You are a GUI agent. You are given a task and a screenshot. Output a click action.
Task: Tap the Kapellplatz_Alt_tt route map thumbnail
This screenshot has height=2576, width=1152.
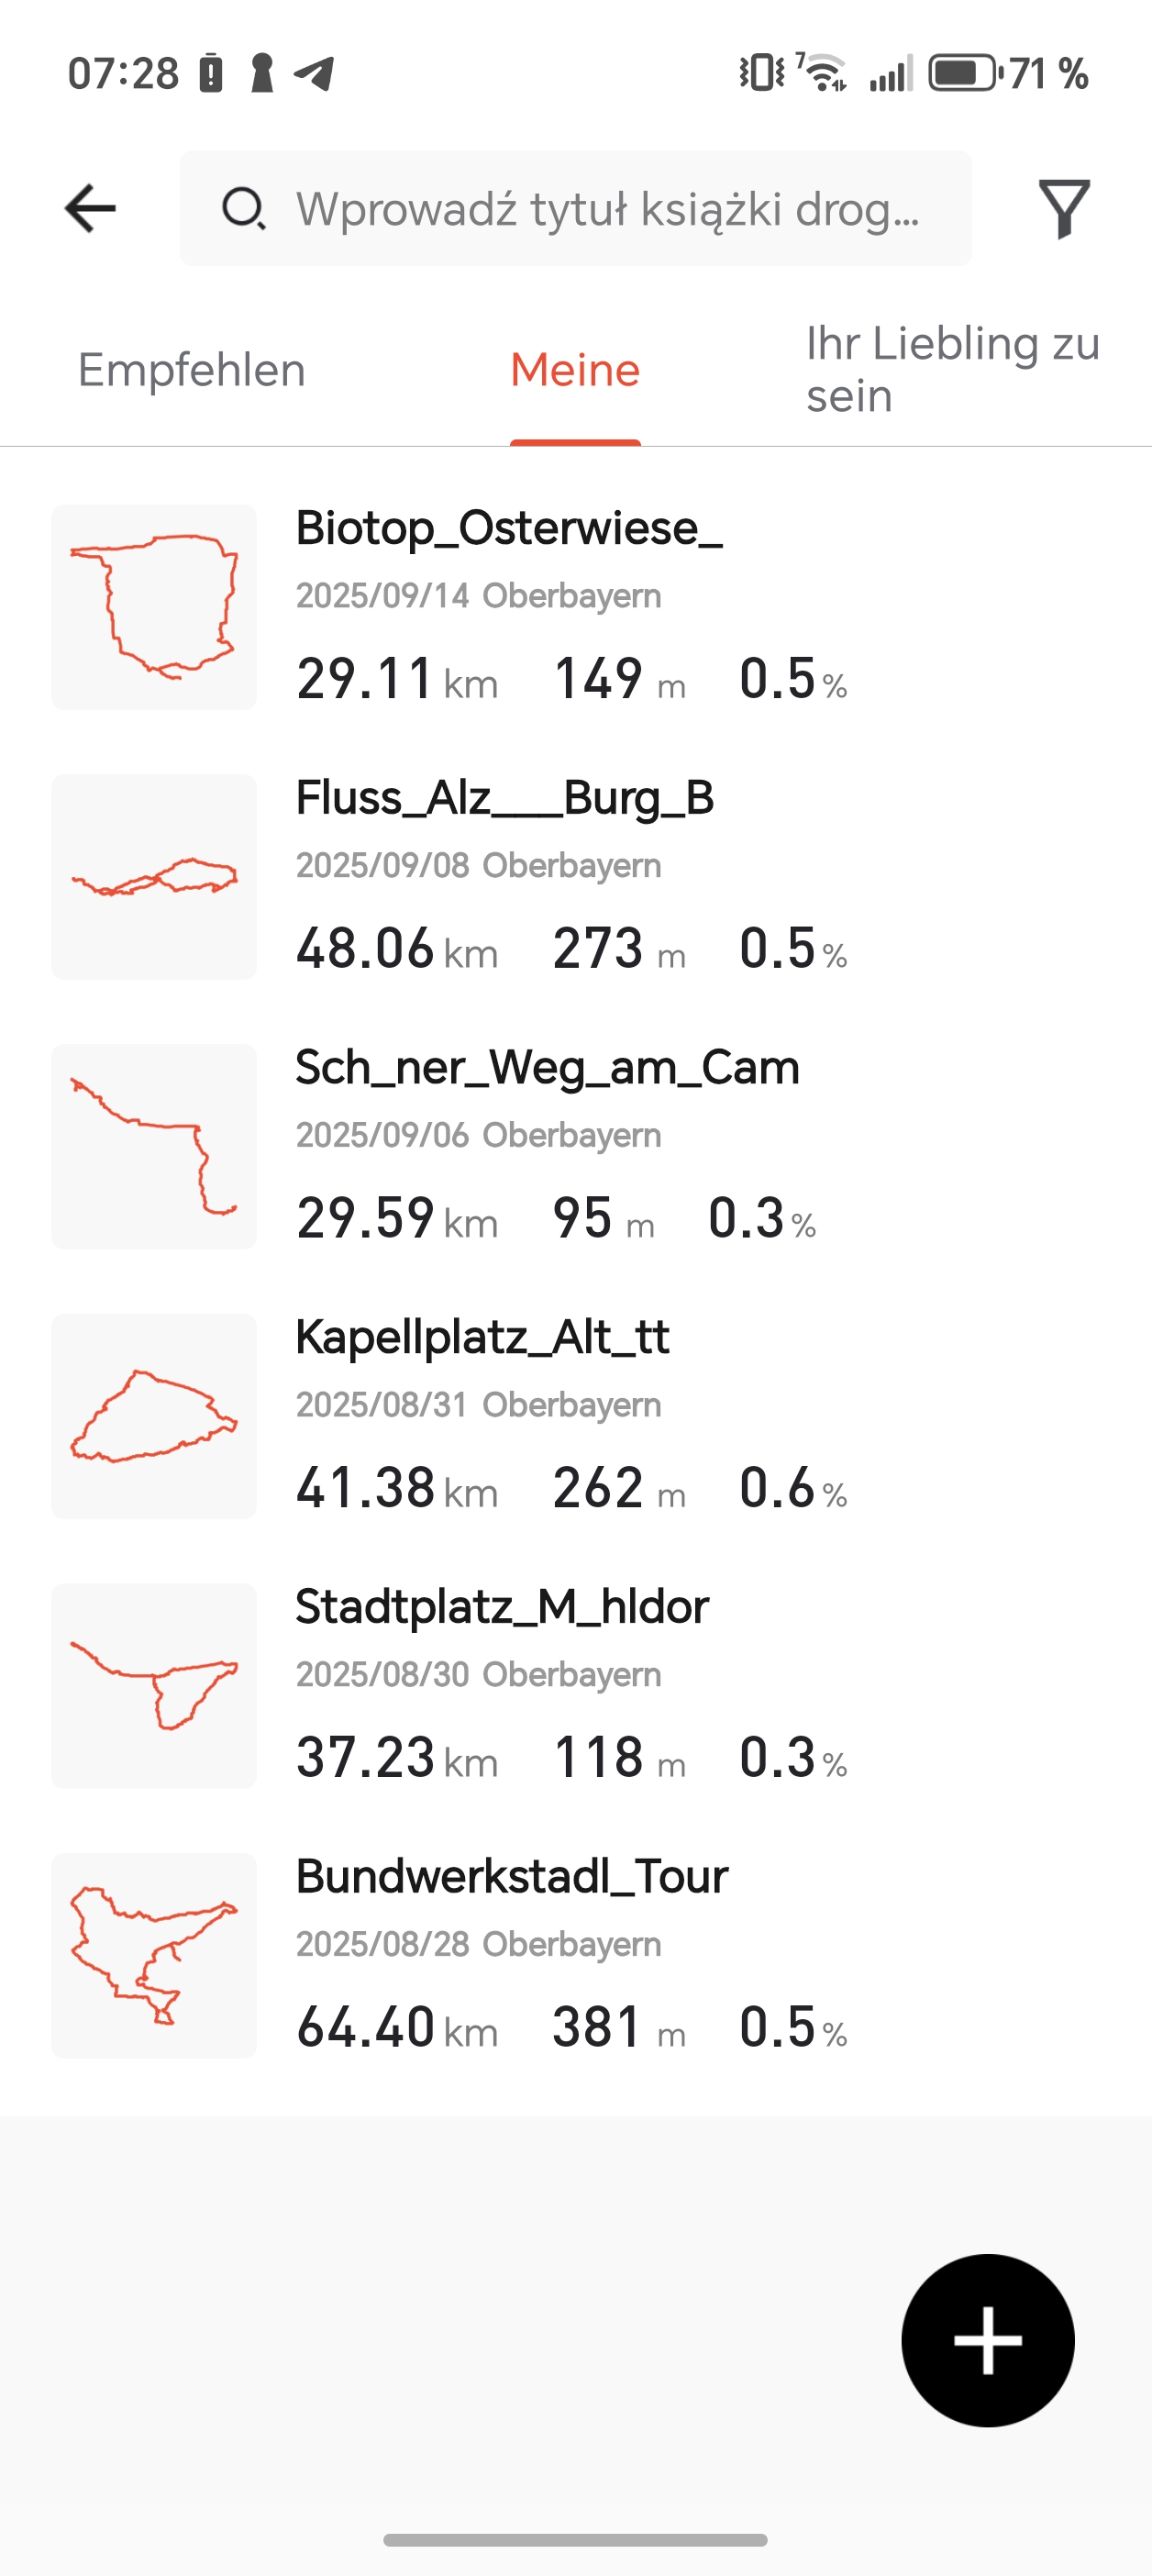click(154, 1416)
